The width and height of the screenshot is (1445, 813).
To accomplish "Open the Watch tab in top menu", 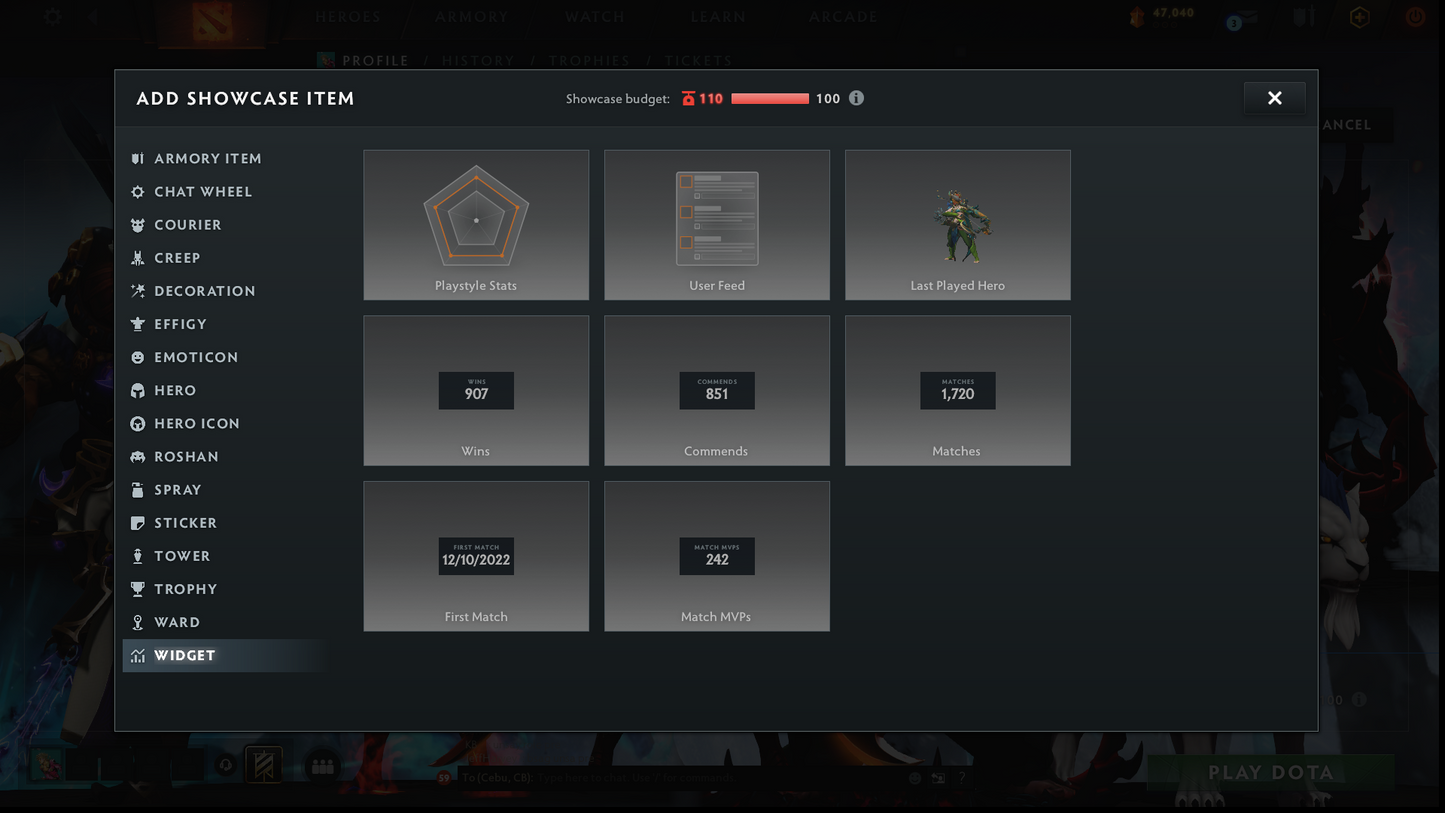I will 595,17.
